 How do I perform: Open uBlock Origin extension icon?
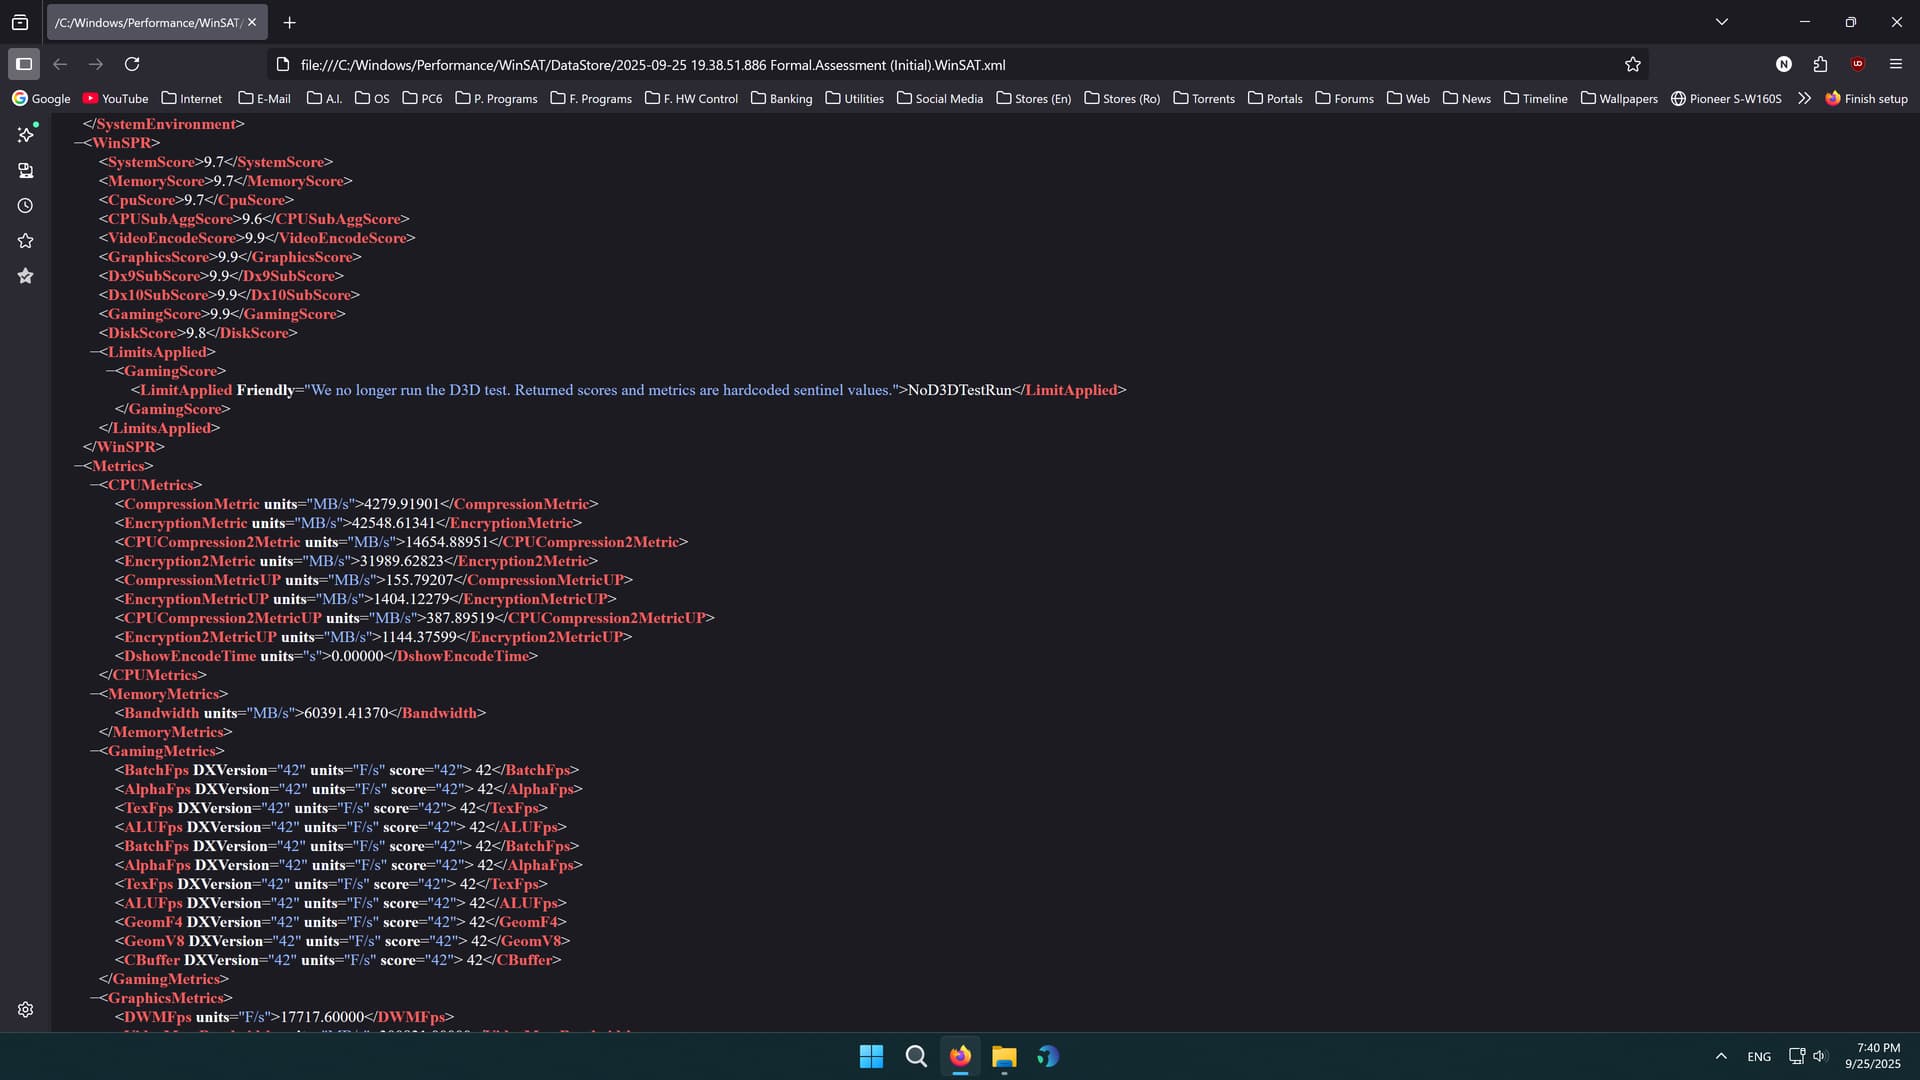tap(1858, 64)
